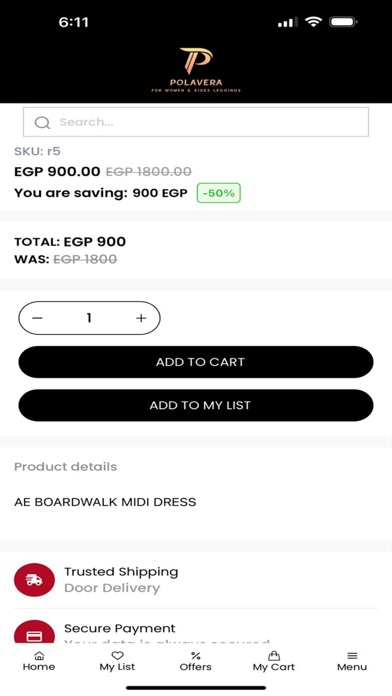The height and width of the screenshot is (696, 392).
Task: Increase quantity with the plus button
Action: click(141, 318)
